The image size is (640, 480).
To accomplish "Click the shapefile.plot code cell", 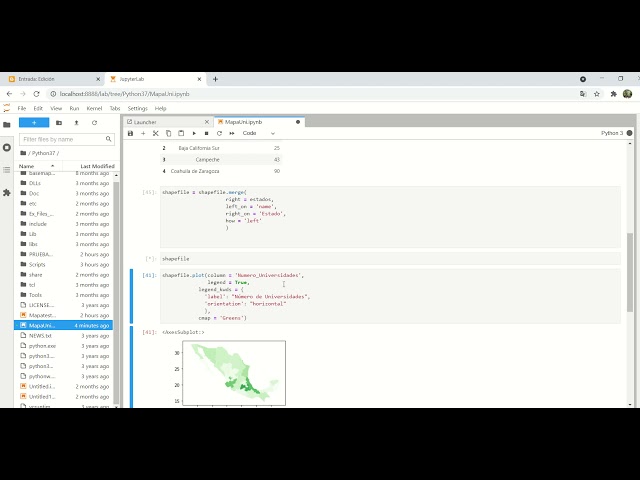I will (390, 296).
